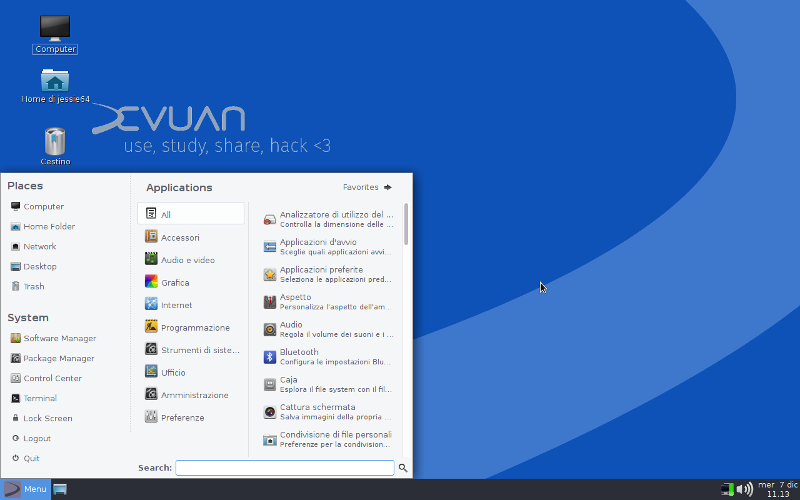
Task: Select the All applications category
Action: click(191, 213)
